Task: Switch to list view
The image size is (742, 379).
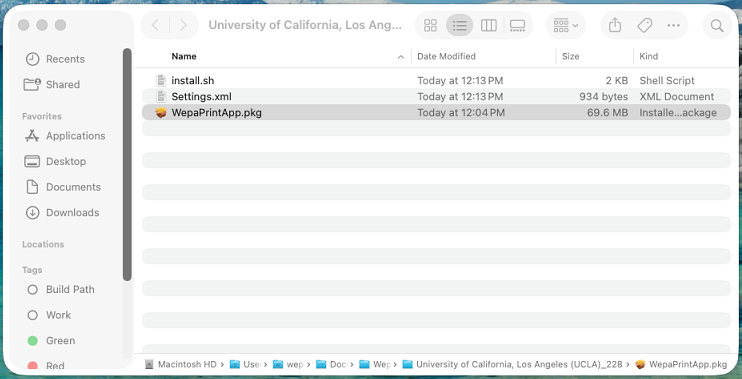Action: coord(459,25)
